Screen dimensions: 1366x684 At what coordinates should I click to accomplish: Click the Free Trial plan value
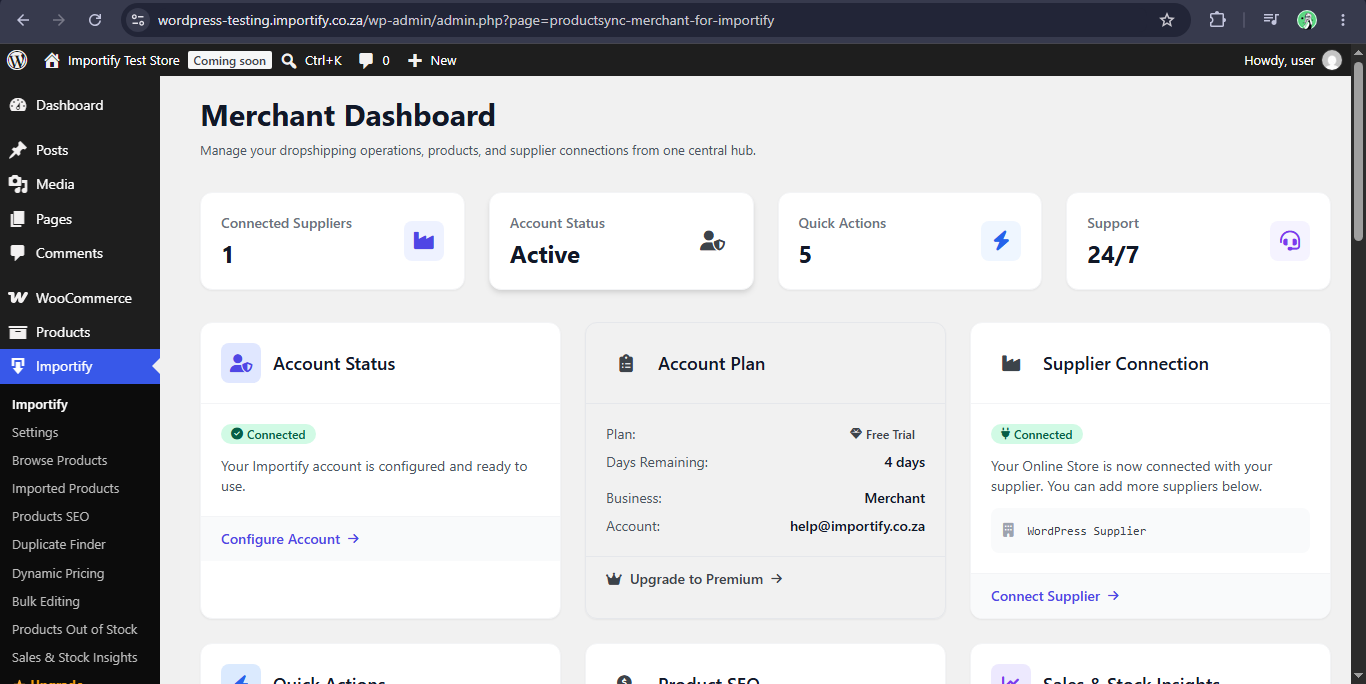point(882,434)
